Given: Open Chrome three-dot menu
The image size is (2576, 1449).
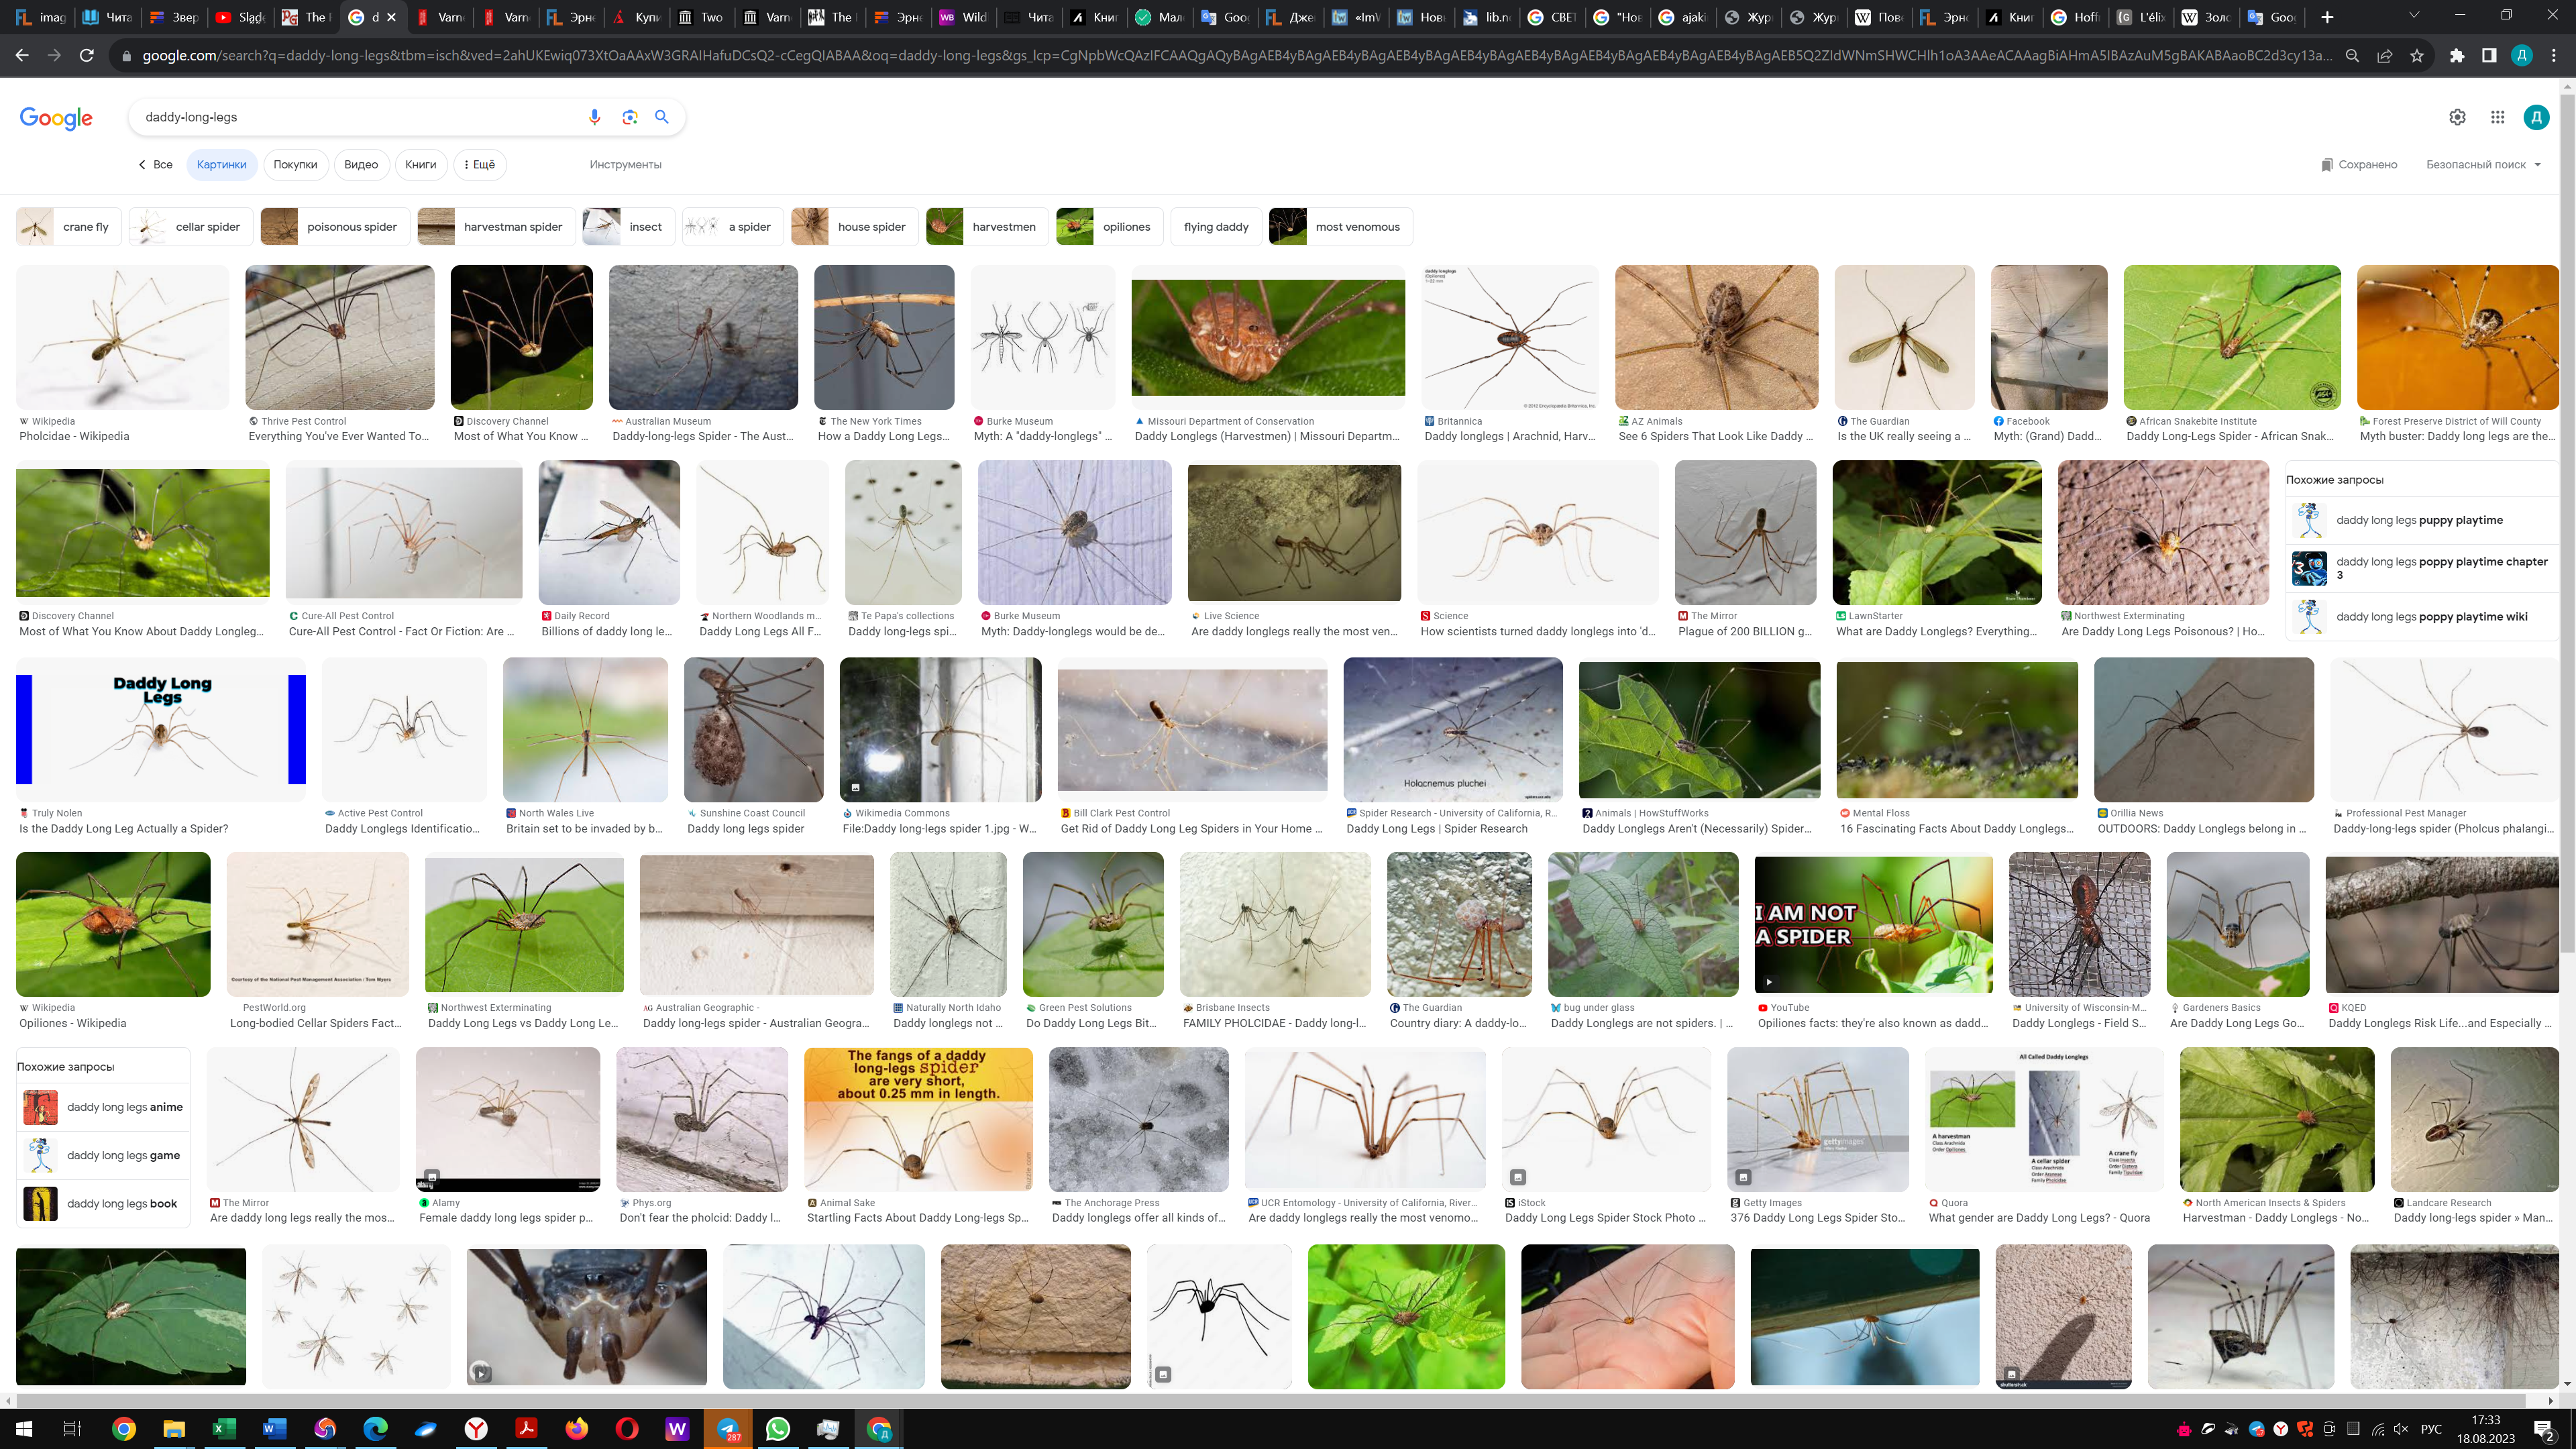Looking at the screenshot, I should coord(2554,55).
